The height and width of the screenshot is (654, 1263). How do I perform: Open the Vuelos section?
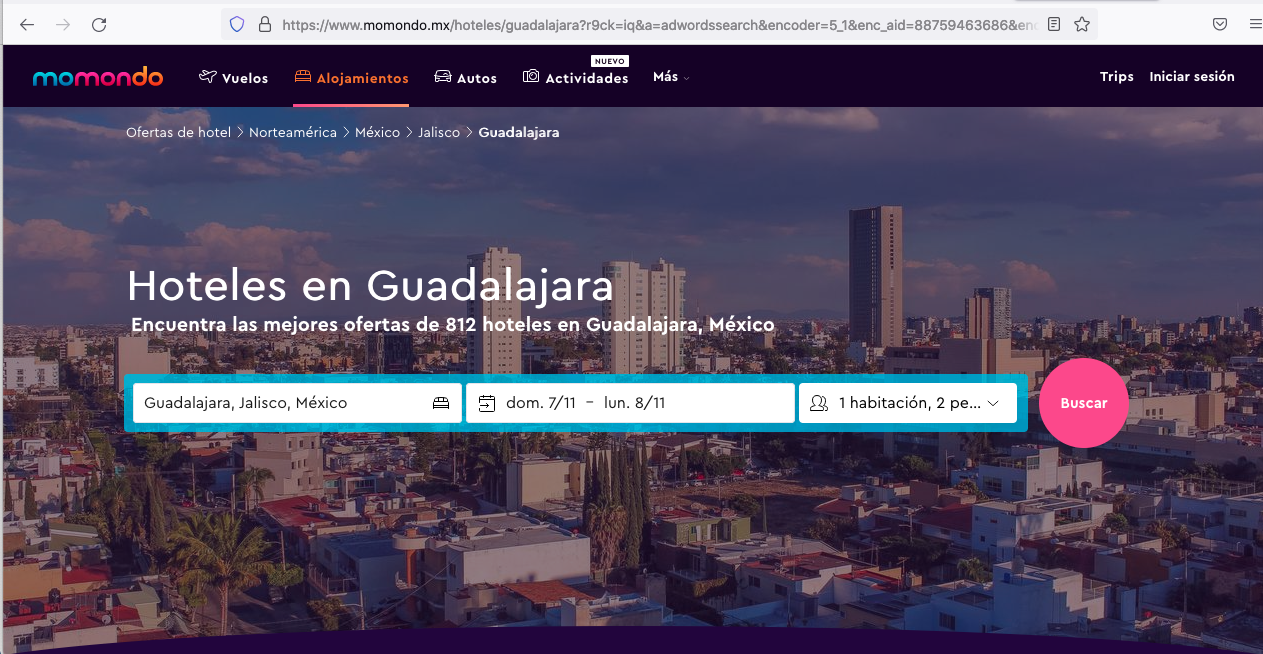click(234, 78)
